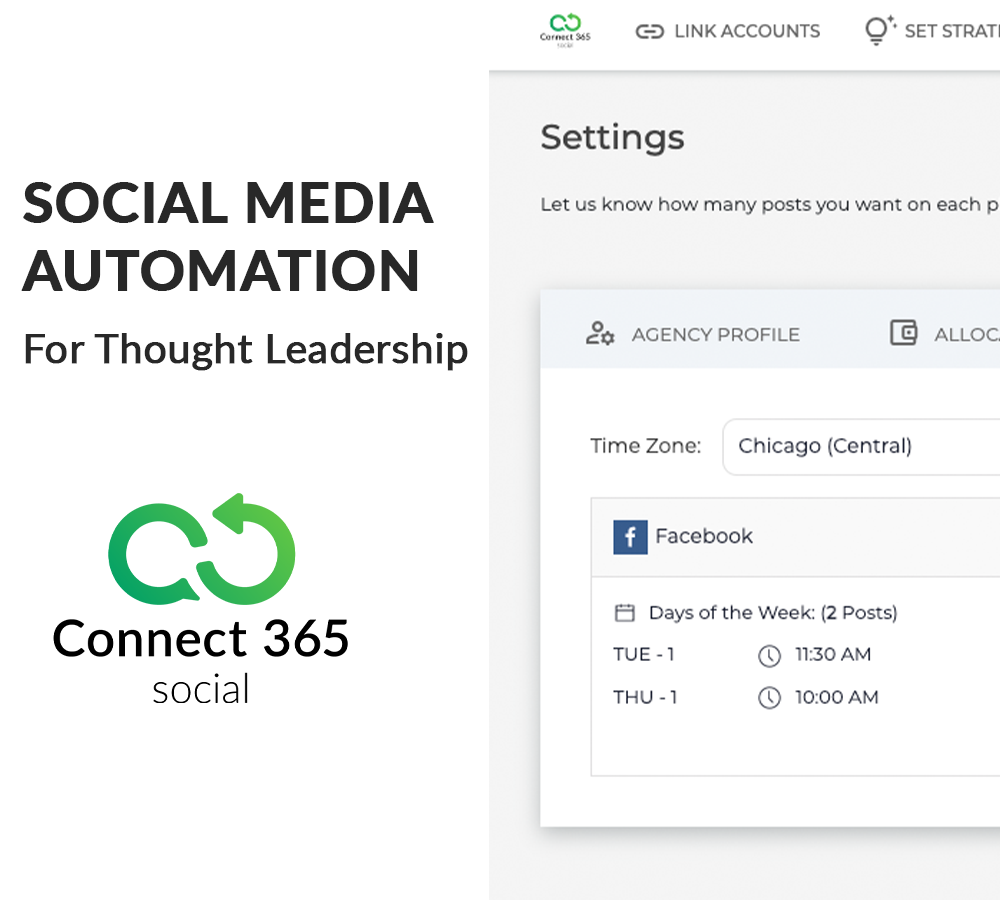1000x900 pixels.
Task: Click the chain icon beside Link Accounts
Action: tap(649, 32)
